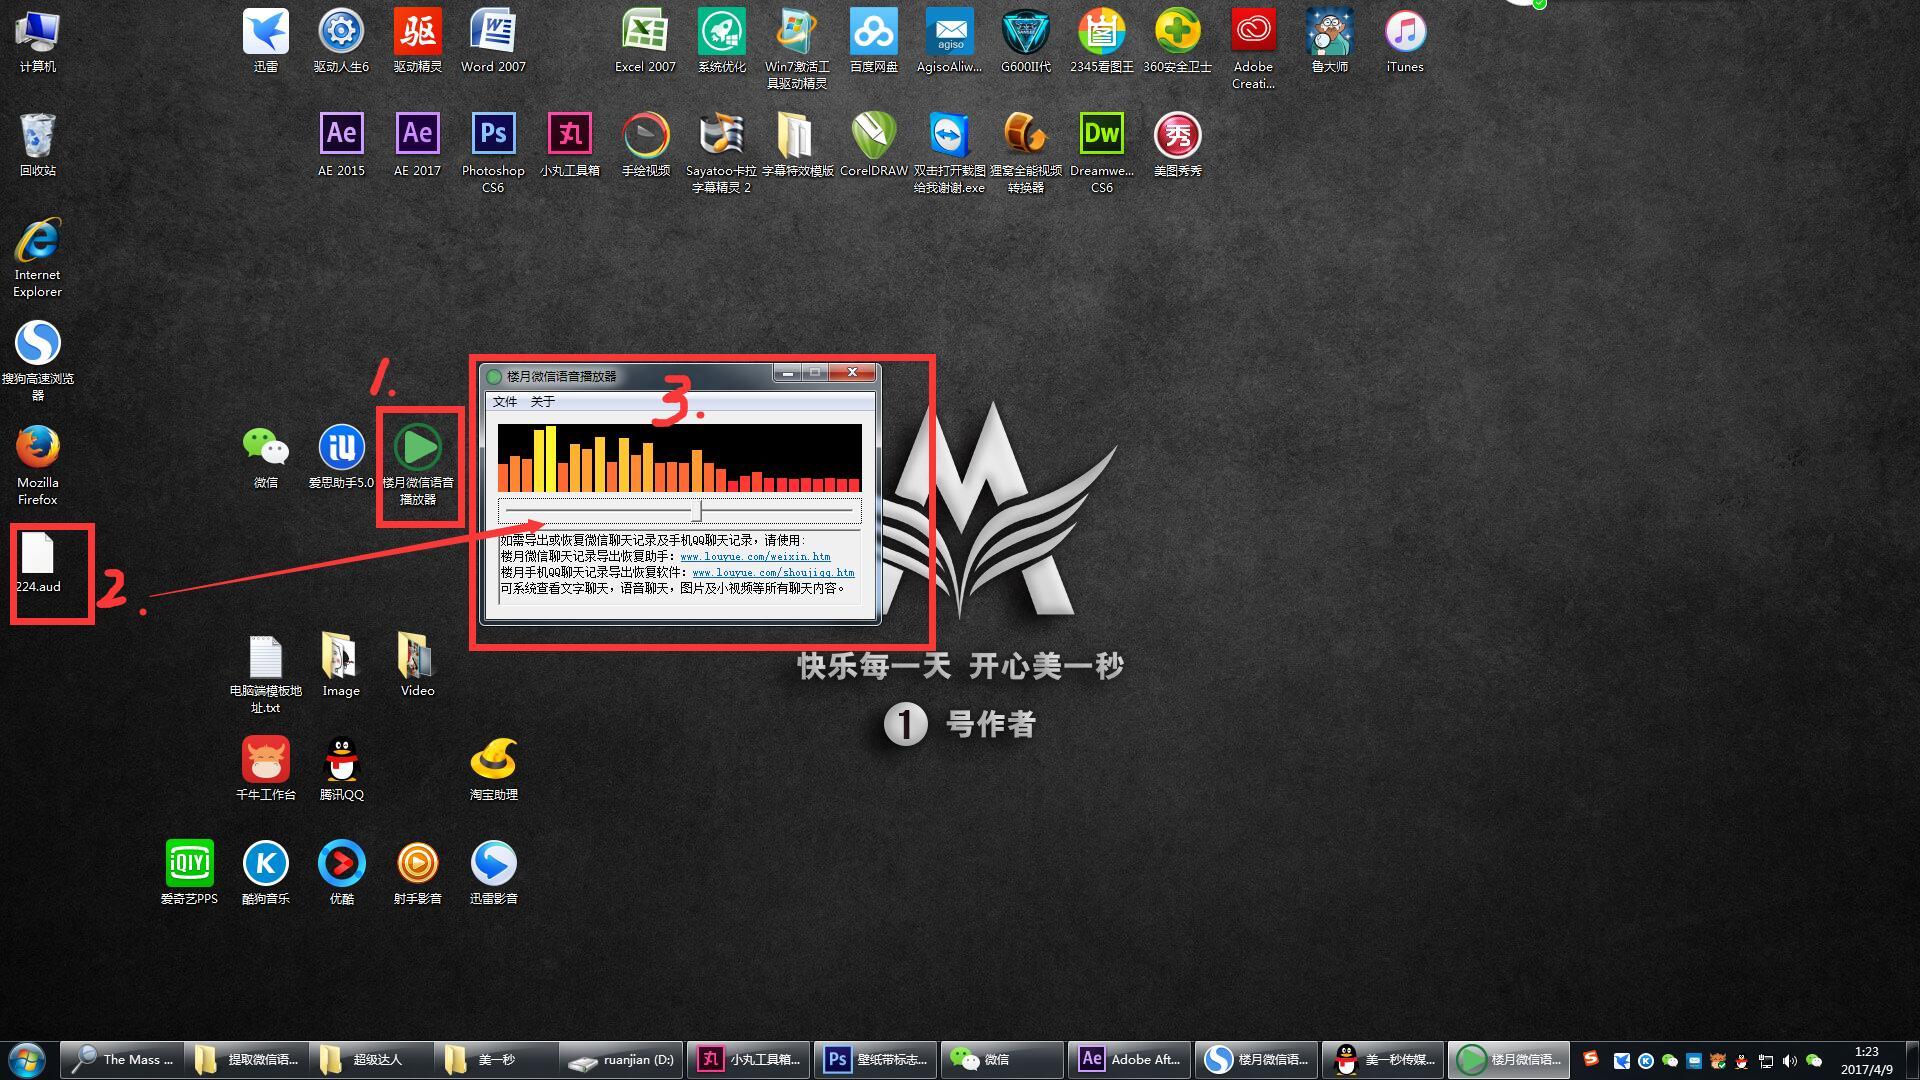Select the AE 2017 desktop icon
The width and height of the screenshot is (1920, 1080).
(418, 145)
